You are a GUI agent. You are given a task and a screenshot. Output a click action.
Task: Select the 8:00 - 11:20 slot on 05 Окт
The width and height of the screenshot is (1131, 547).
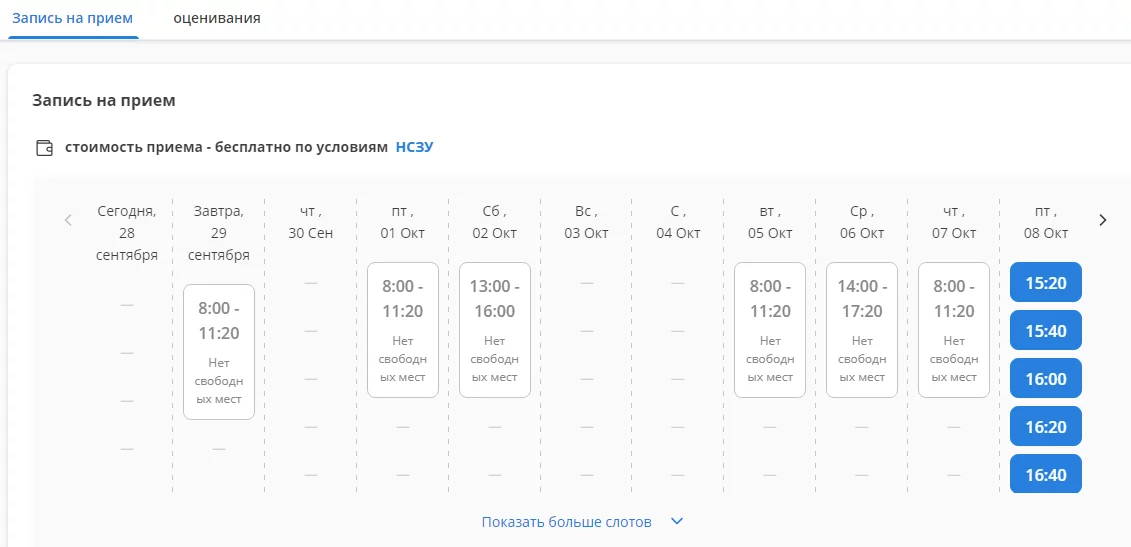(x=770, y=330)
